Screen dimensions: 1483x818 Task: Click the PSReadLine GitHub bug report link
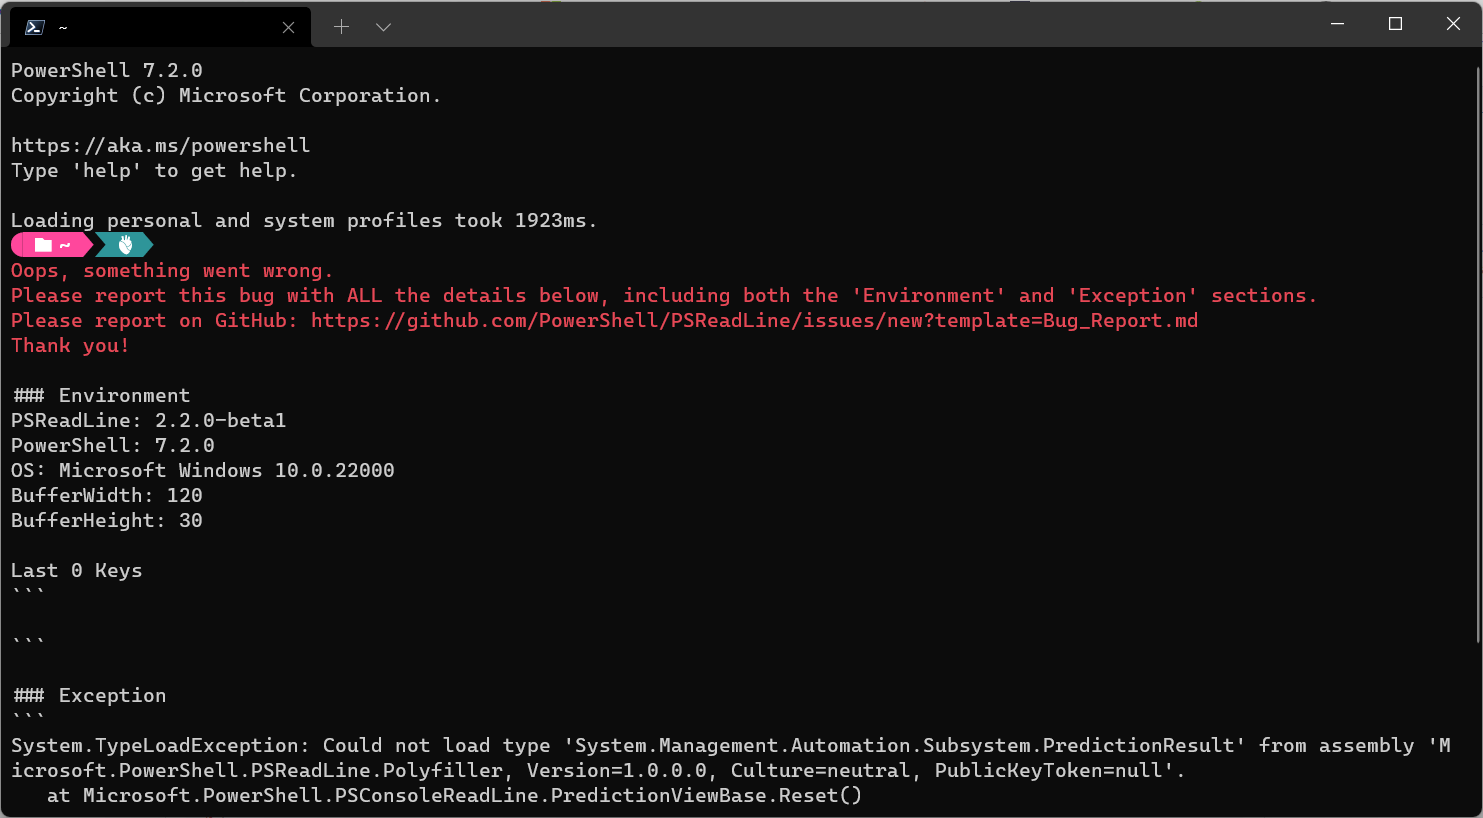754,320
